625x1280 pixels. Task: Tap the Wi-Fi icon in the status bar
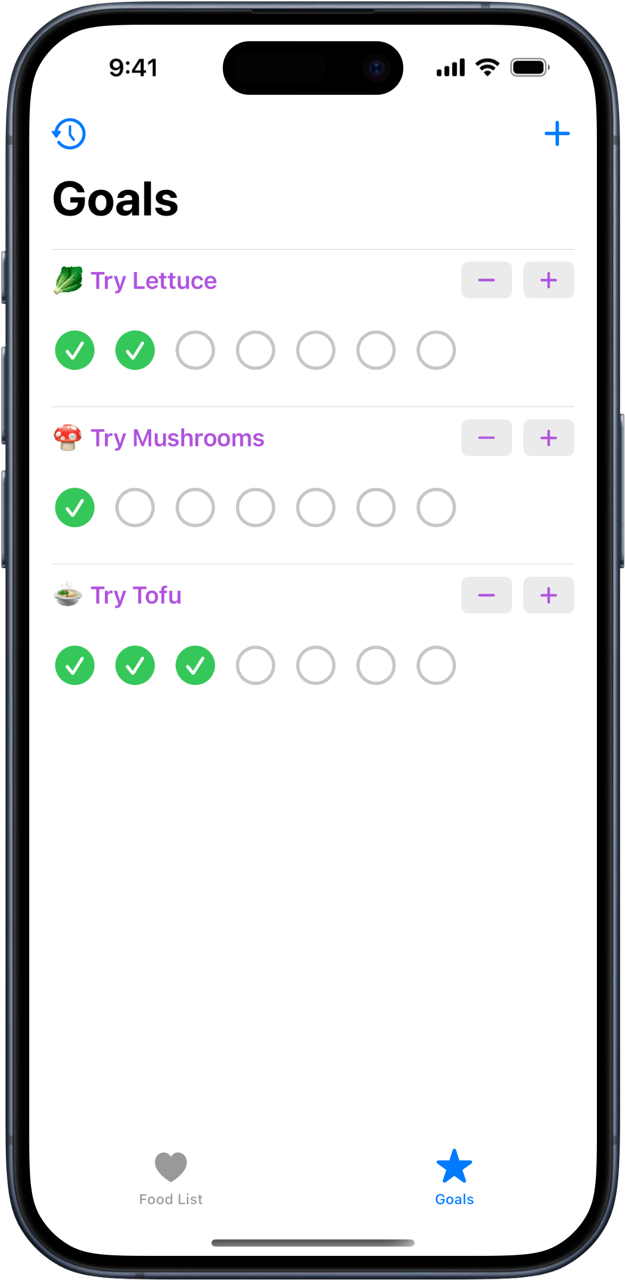coord(487,67)
